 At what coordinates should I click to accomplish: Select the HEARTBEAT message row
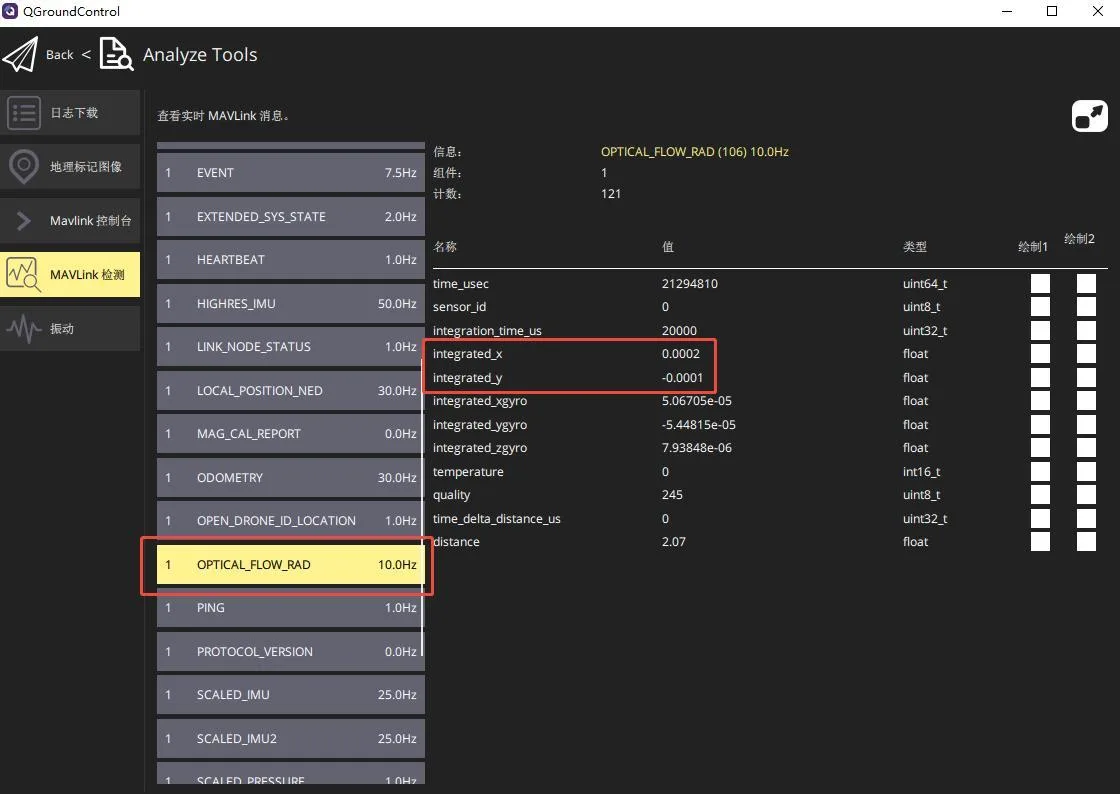[291, 260]
